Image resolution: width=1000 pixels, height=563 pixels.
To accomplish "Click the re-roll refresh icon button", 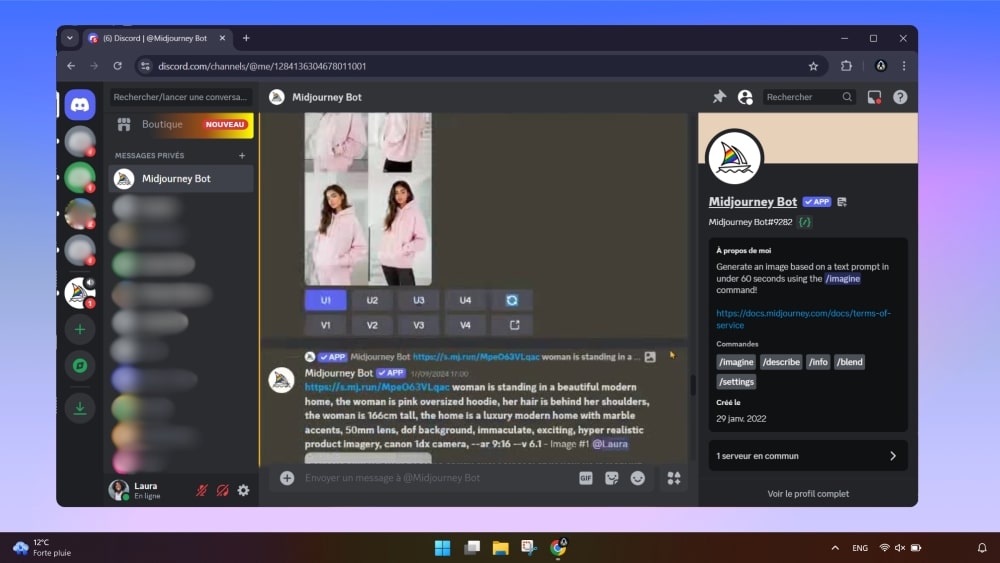I will point(512,300).
